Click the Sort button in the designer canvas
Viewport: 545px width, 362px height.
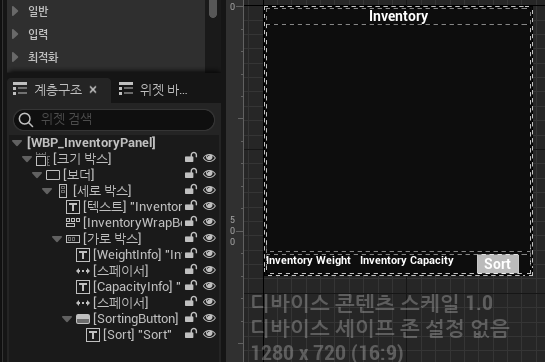point(498,264)
